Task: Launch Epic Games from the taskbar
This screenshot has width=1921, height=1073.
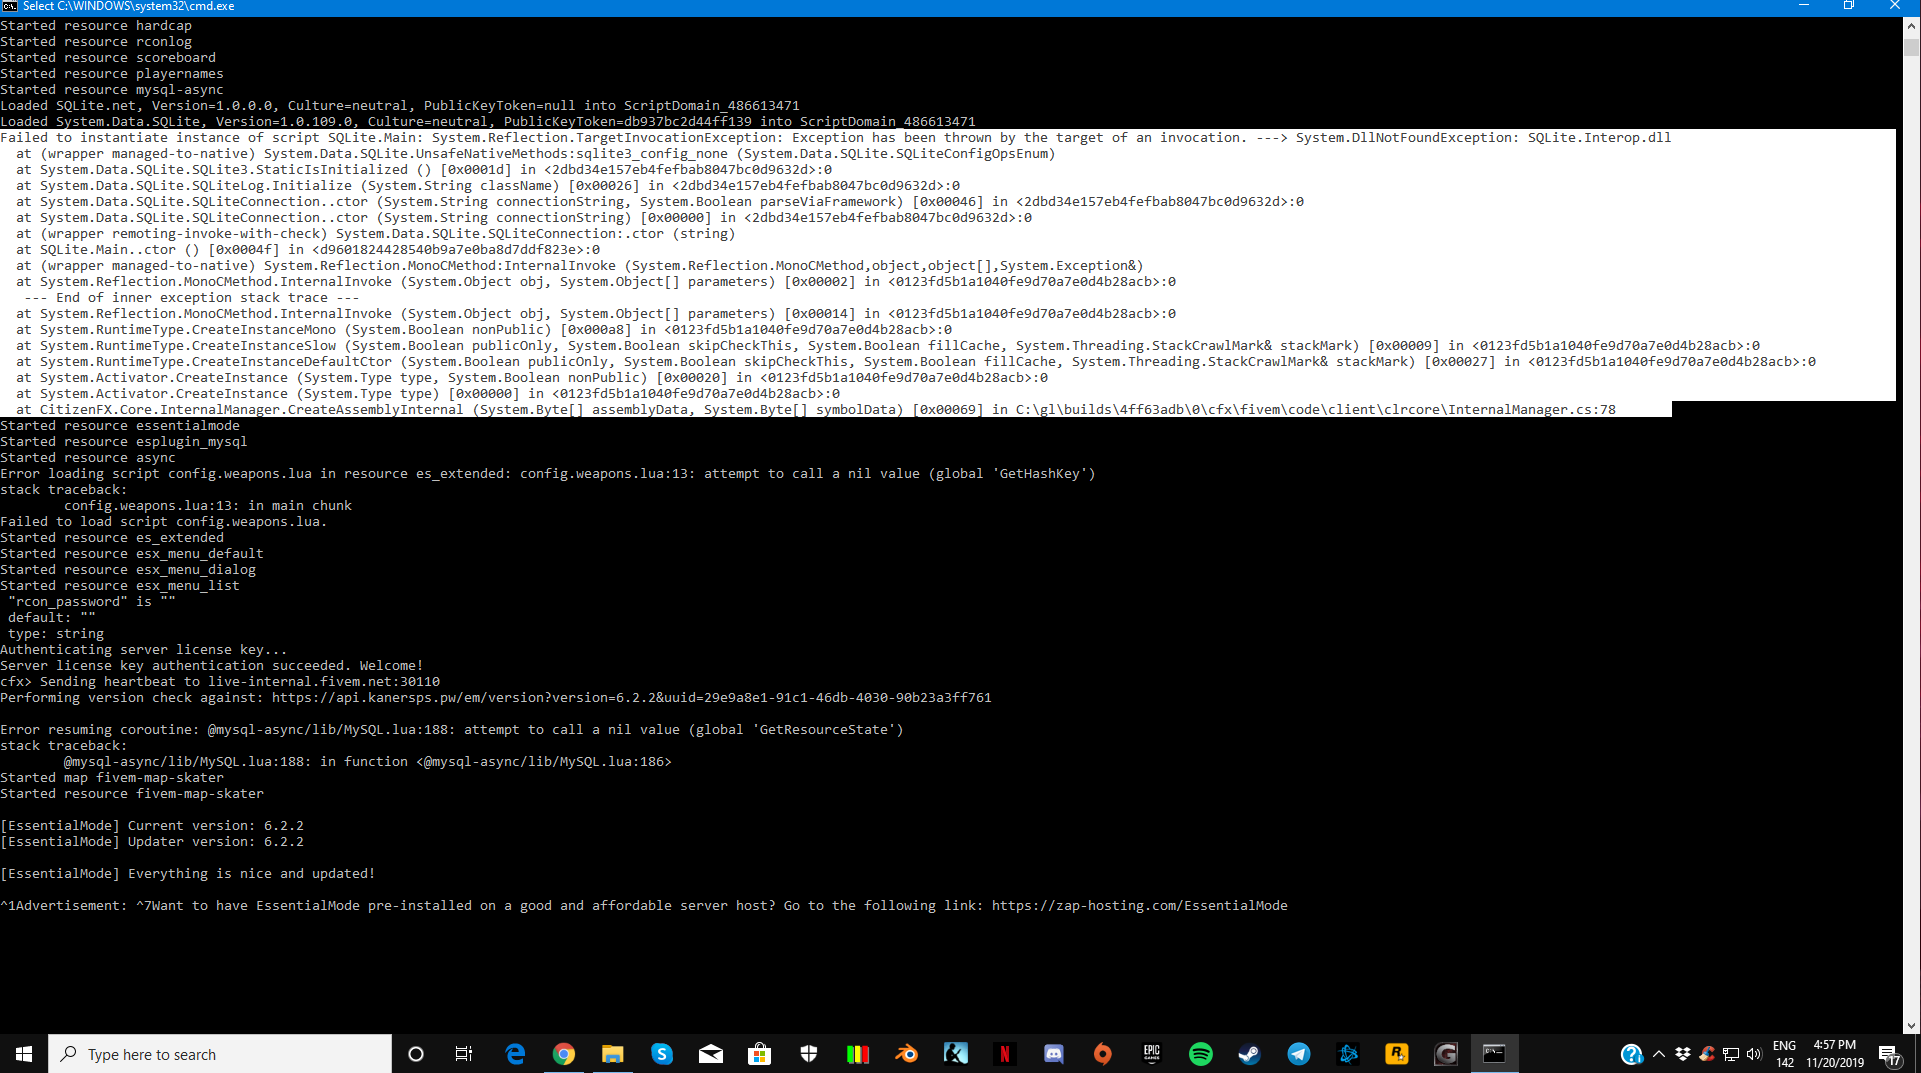Action: coord(1151,1054)
